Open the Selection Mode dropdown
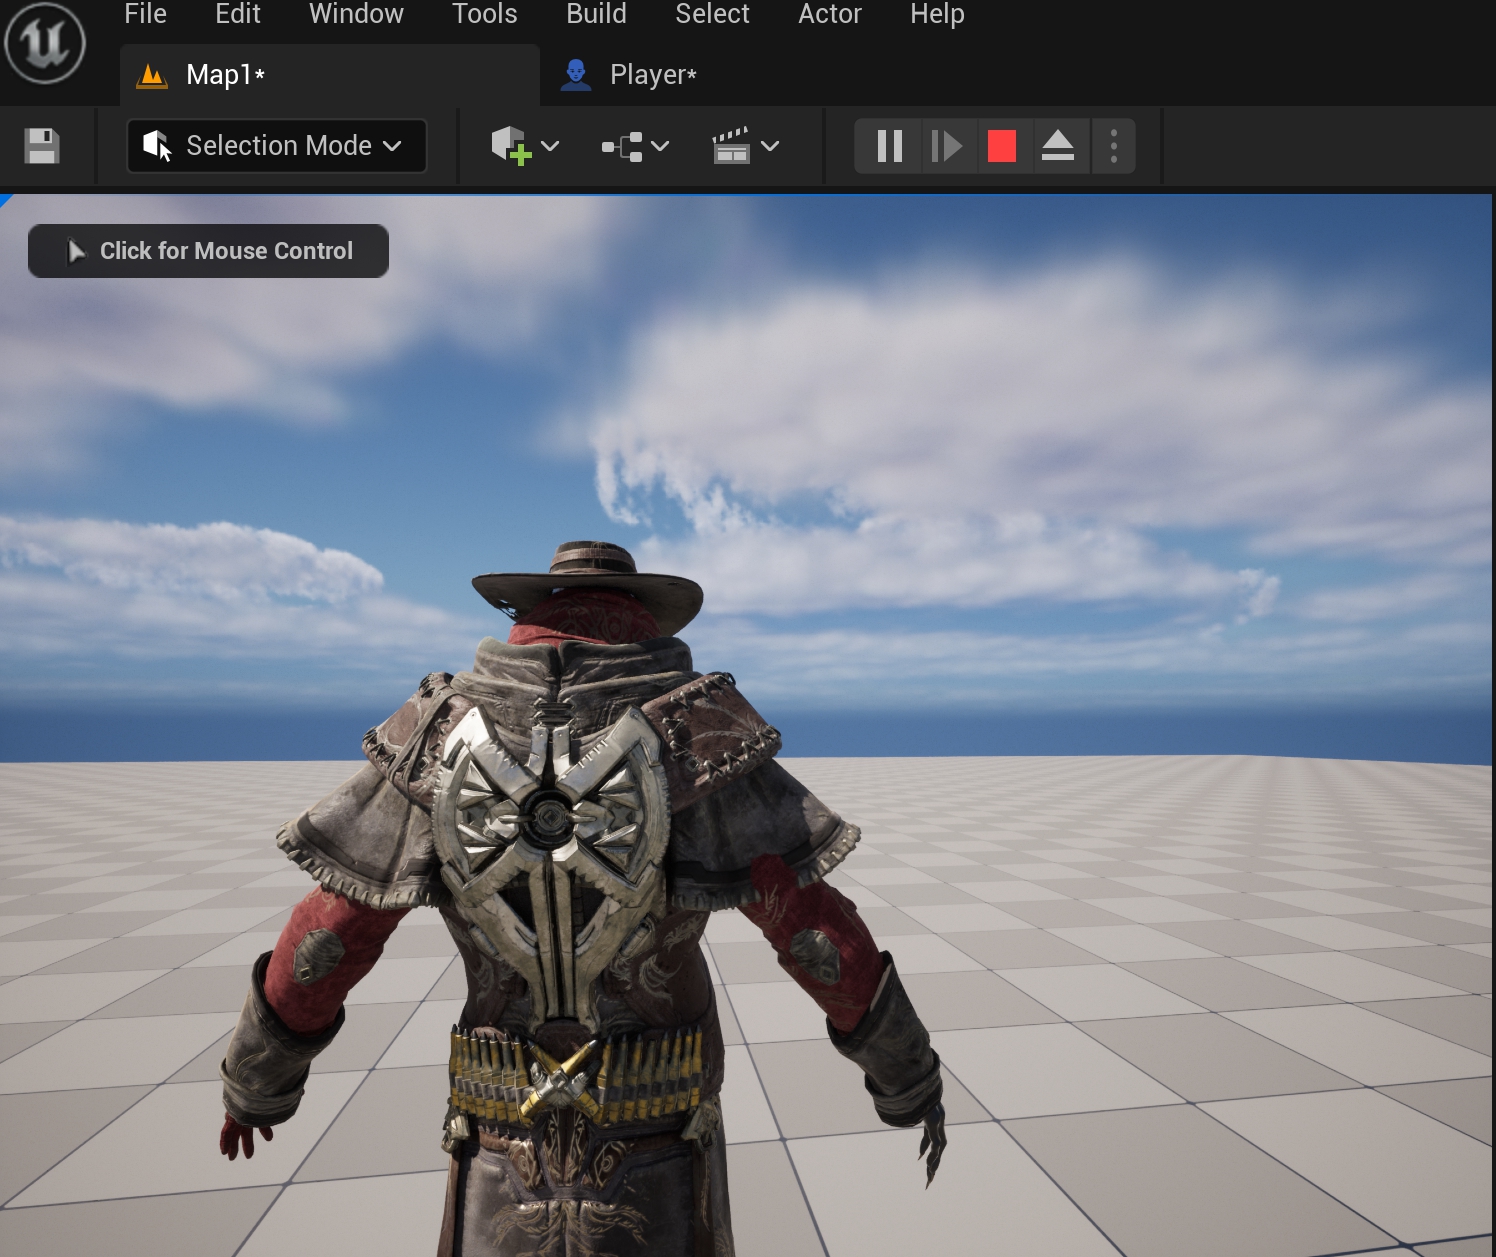 [277, 146]
